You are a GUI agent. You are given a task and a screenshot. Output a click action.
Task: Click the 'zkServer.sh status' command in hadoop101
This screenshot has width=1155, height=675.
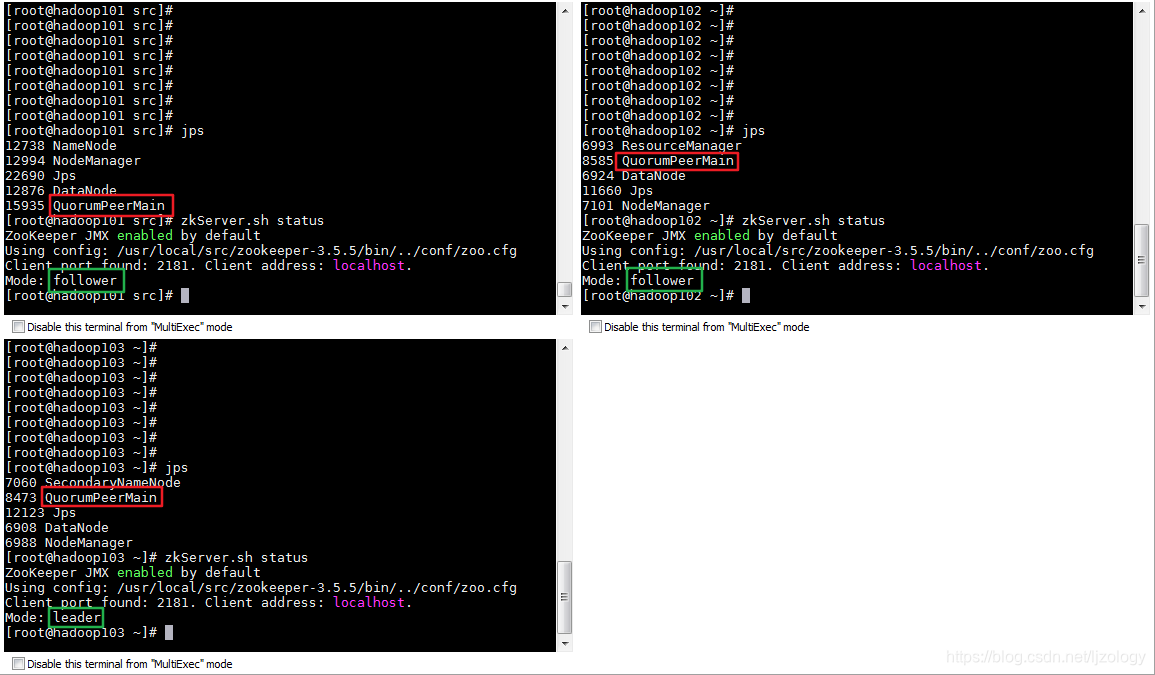coord(252,220)
